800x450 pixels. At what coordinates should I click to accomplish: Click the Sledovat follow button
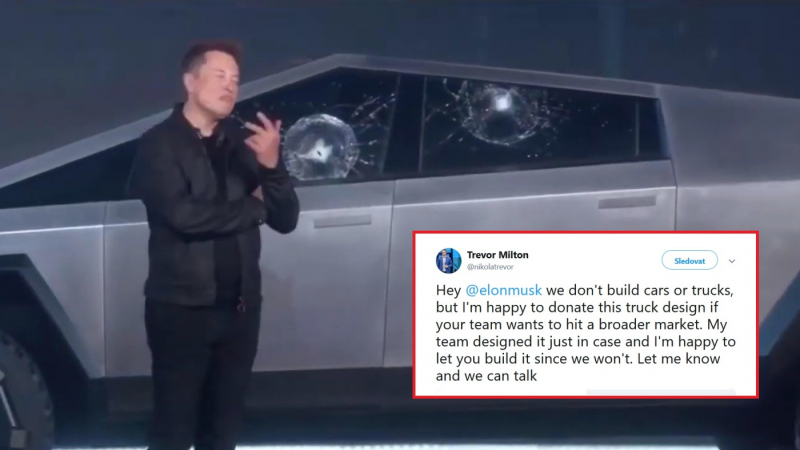tap(689, 261)
